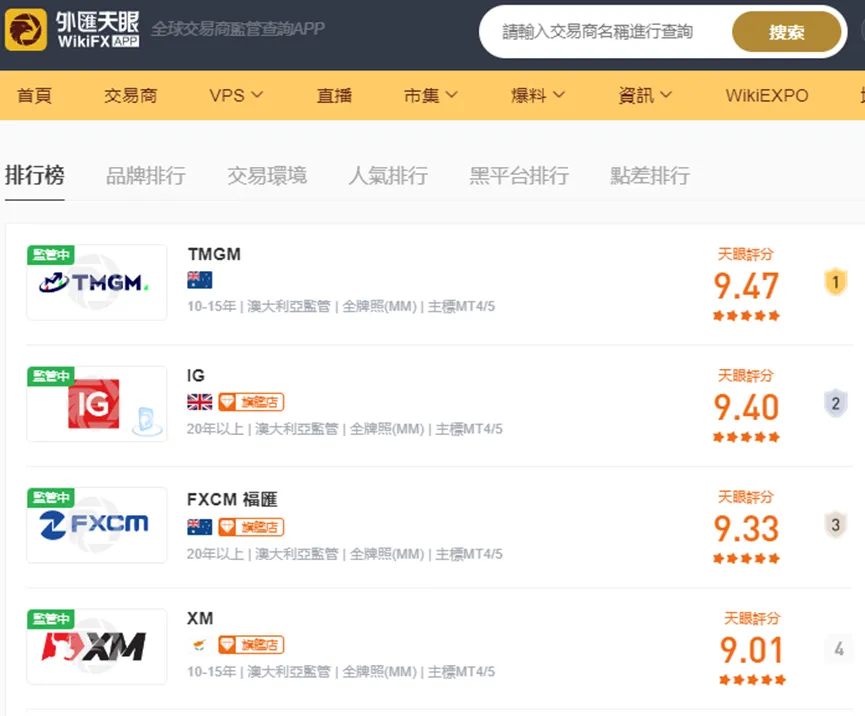This screenshot has width=865, height=716.
Task: Switch to the 點差排行 tab
Action: (650, 175)
